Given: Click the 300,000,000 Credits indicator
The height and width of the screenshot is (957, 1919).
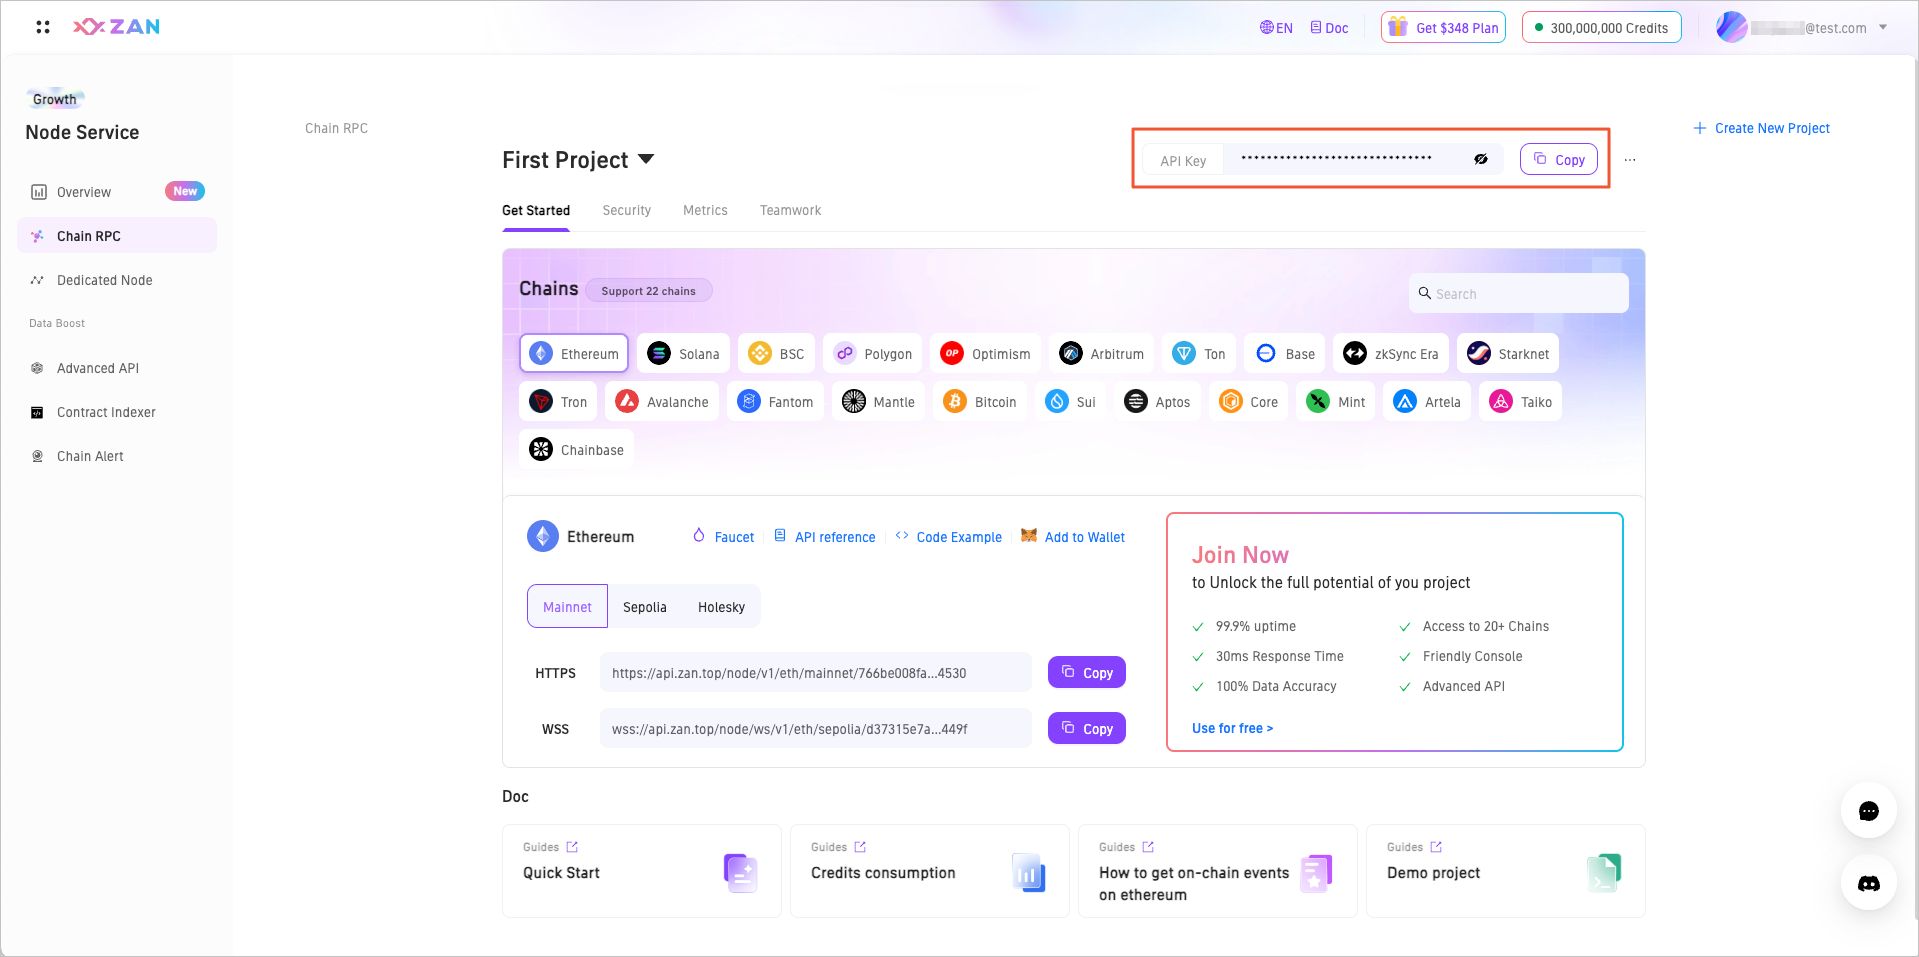Looking at the screenshot, I should pyautogui.click(x=1601, y=27).
